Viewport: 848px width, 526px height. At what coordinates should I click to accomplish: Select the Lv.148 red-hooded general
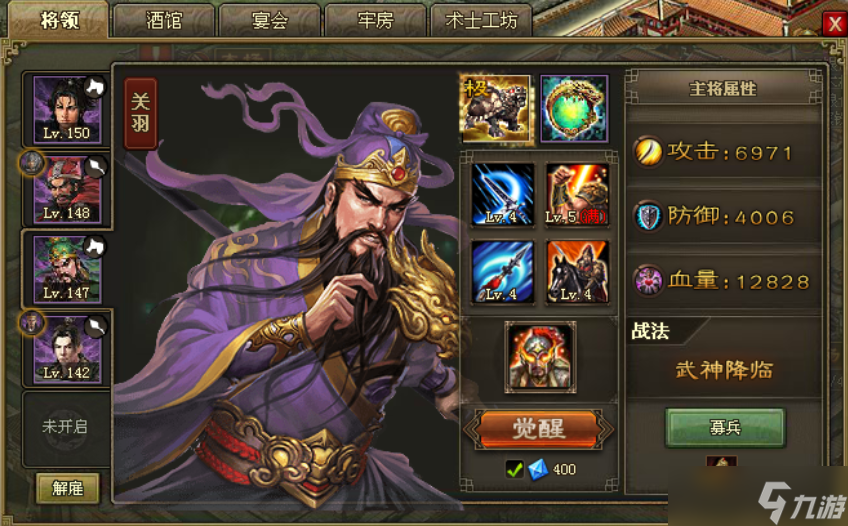pyautogui.click(x=67, y=190)
